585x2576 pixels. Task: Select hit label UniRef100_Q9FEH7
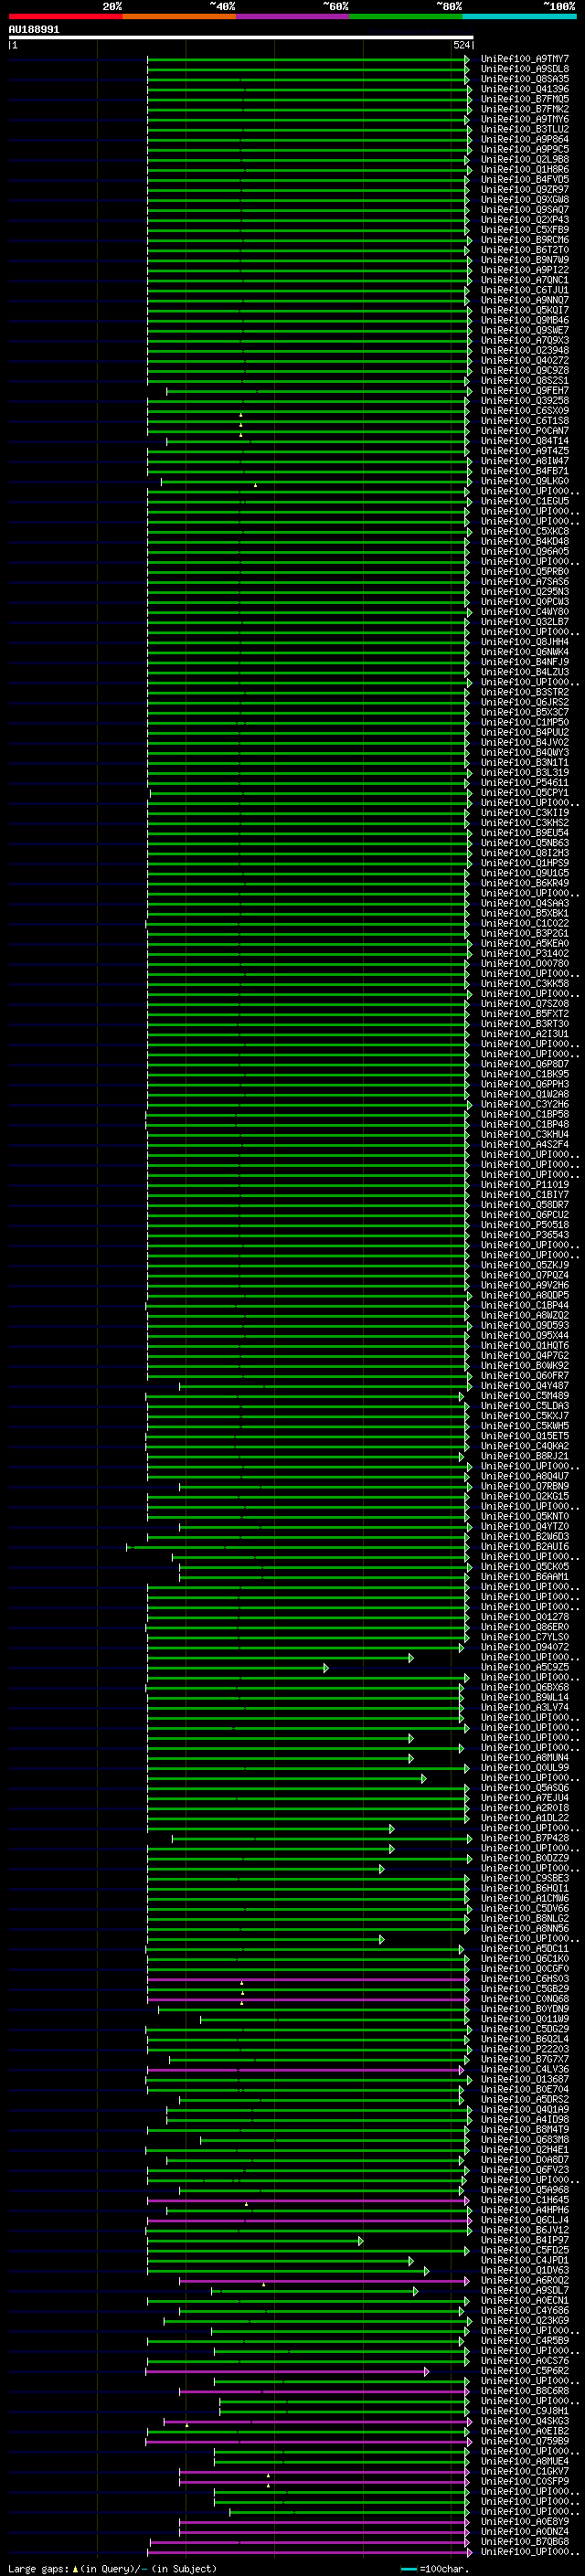(x=524, y=391)
